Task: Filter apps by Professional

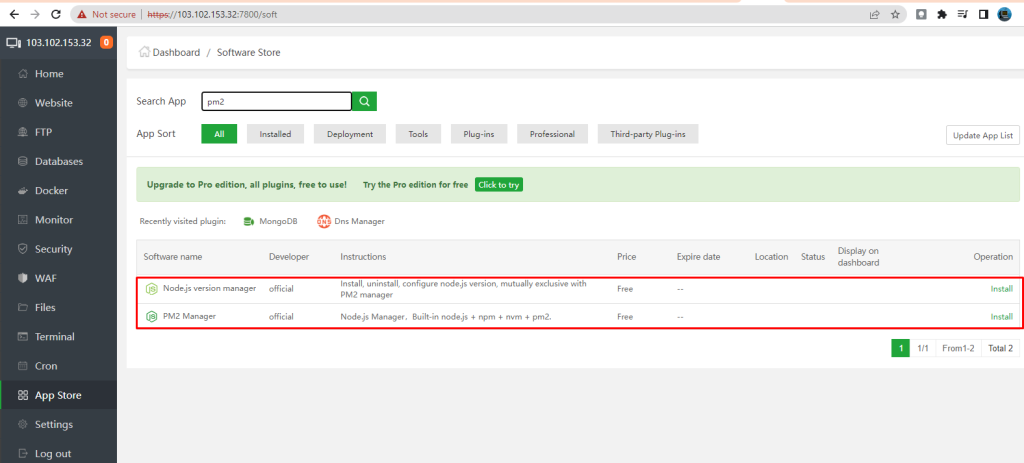Action: [552, 134]
